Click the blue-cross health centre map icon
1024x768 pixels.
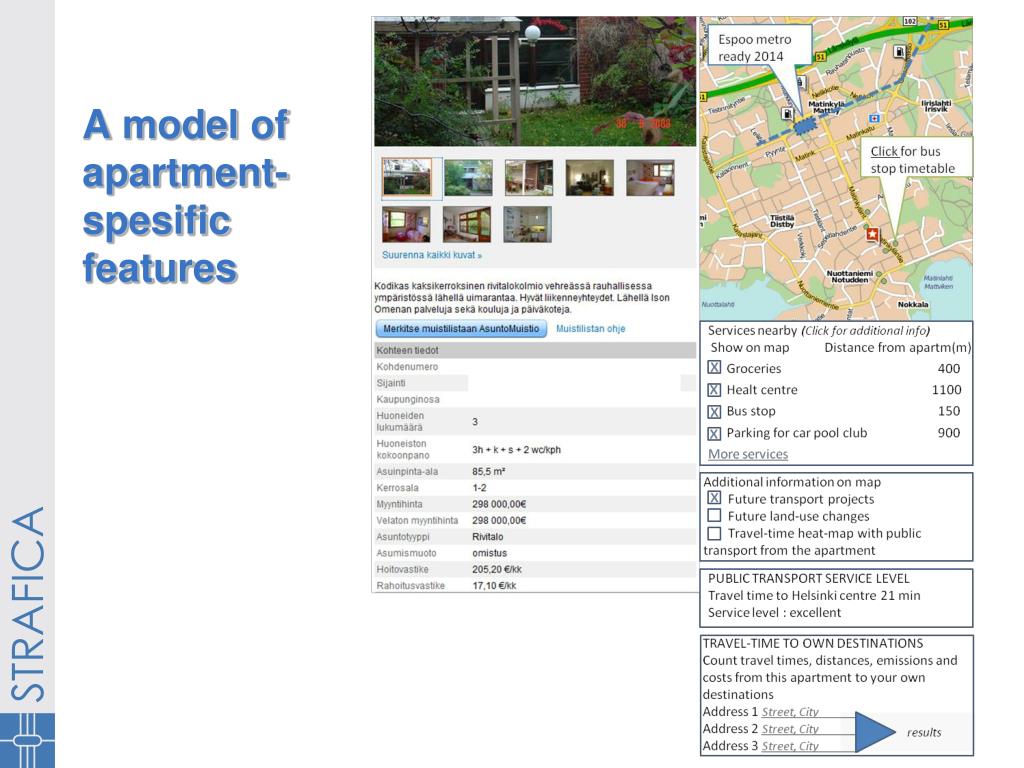[x=874, y=118]
